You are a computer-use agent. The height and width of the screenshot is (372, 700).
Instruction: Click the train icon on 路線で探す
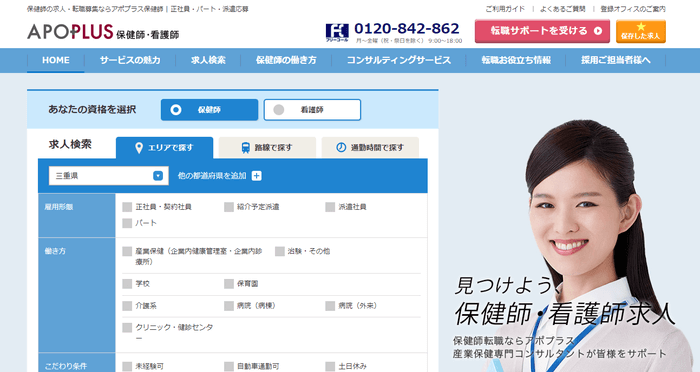coord(246,148)
